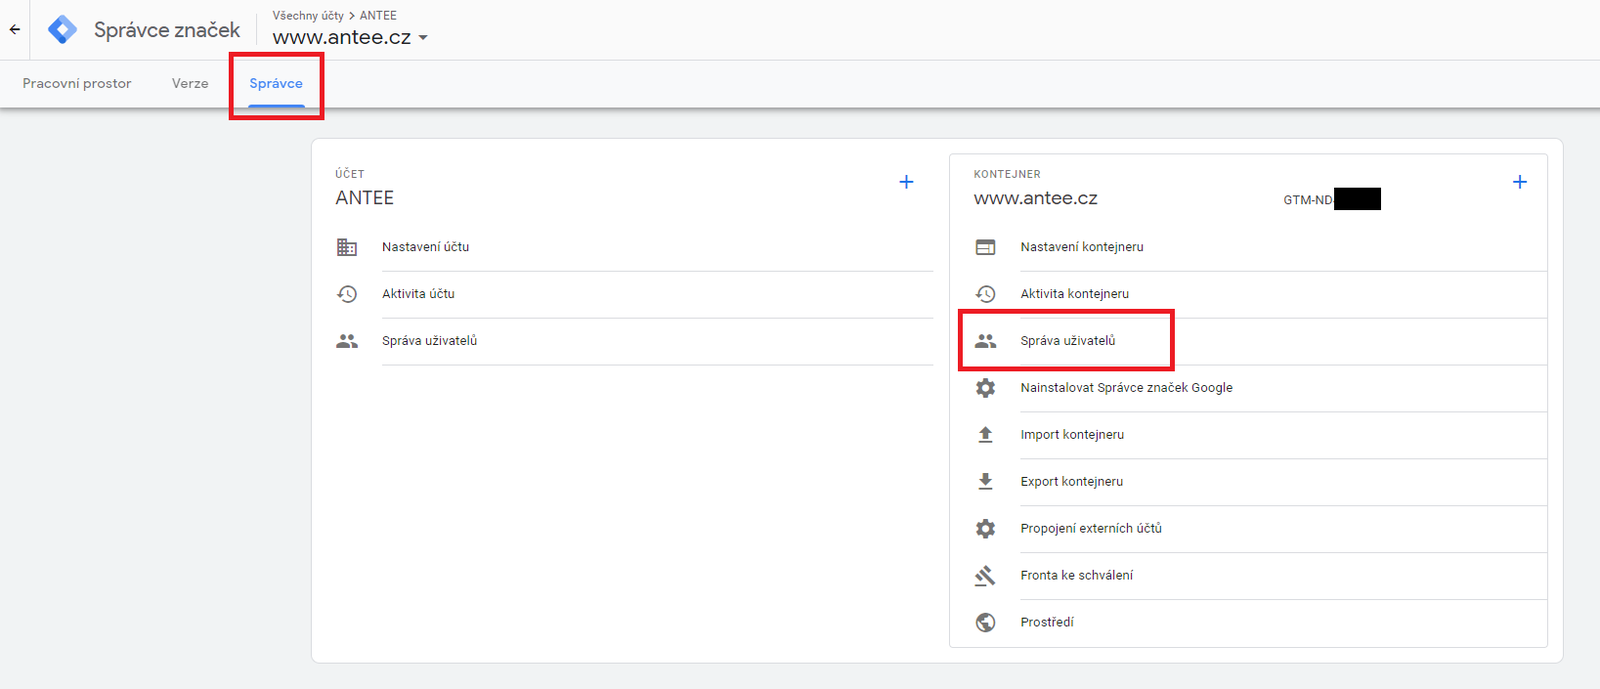This screenshot has width=1600, height=689.
Task: Open Propojení externích účtů
Action: coord(1091,529)
